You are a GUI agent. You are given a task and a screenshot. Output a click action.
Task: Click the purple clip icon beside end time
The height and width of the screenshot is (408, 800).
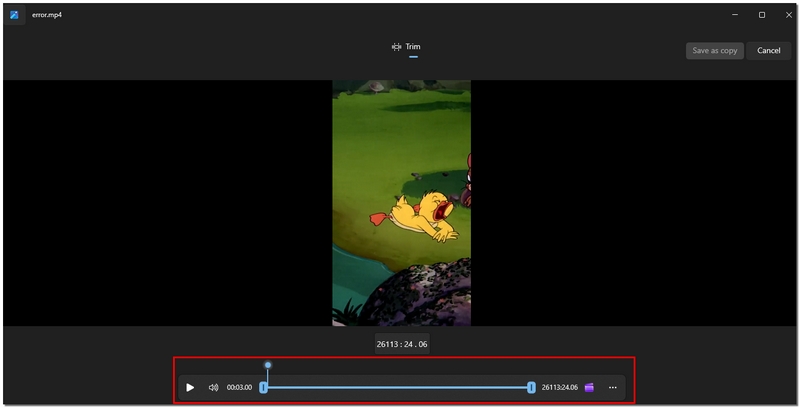[589, 388]
